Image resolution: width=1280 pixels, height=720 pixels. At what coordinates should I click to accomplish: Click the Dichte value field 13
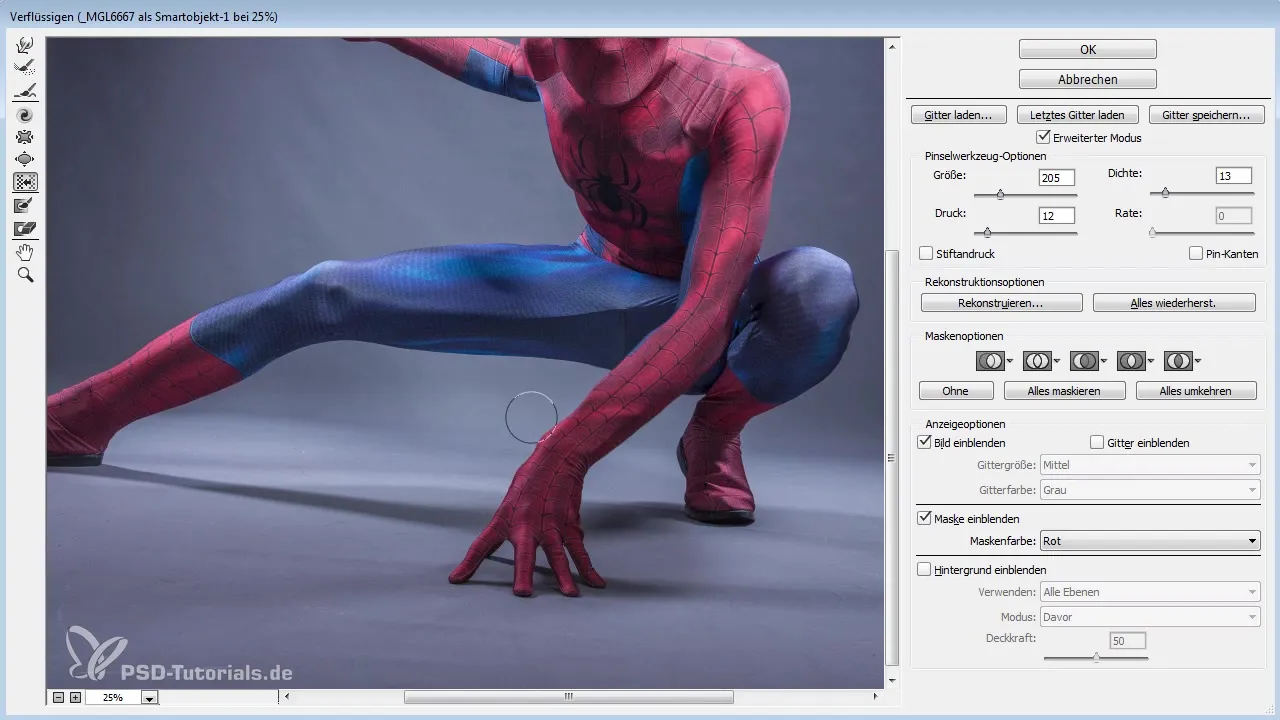pyautogui.click(x=1234, y=176)
